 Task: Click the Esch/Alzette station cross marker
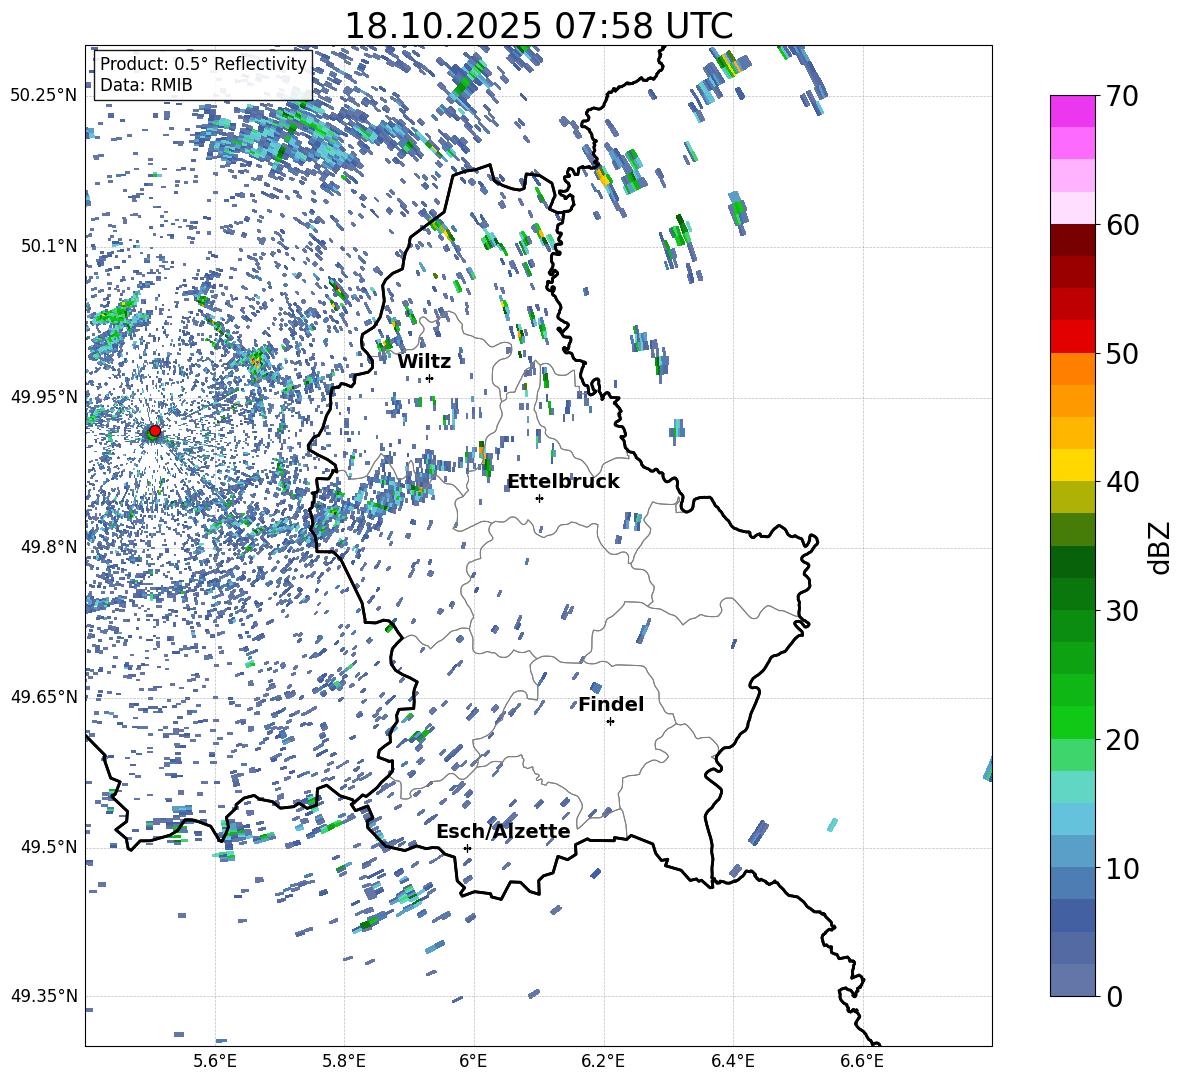pos(467,848)
